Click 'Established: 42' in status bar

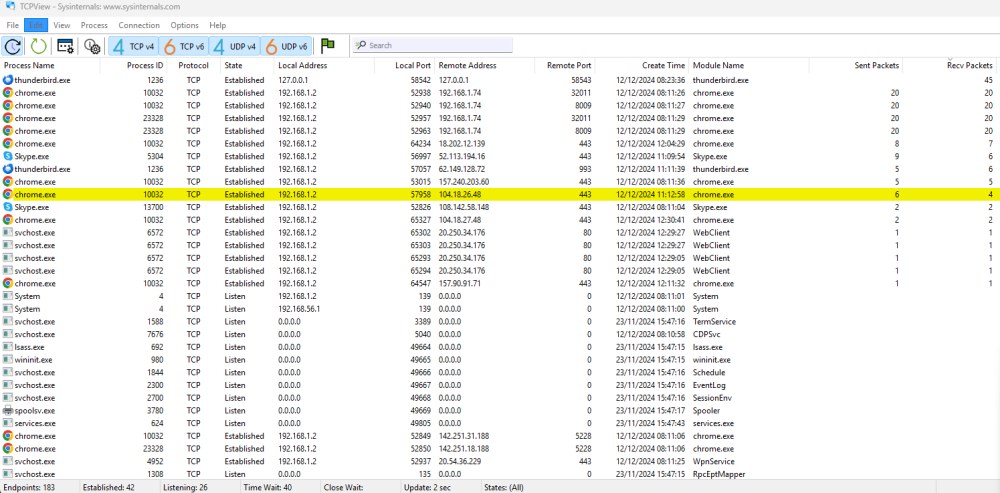tap(108, 487)
